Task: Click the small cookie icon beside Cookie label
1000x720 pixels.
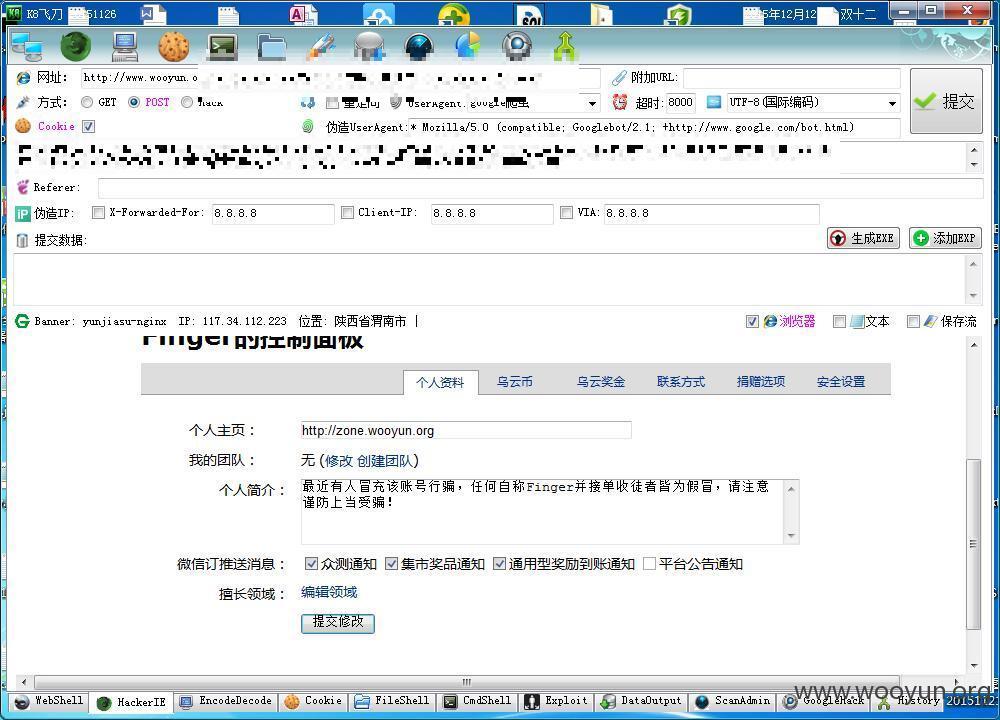Action: [23, 126]
